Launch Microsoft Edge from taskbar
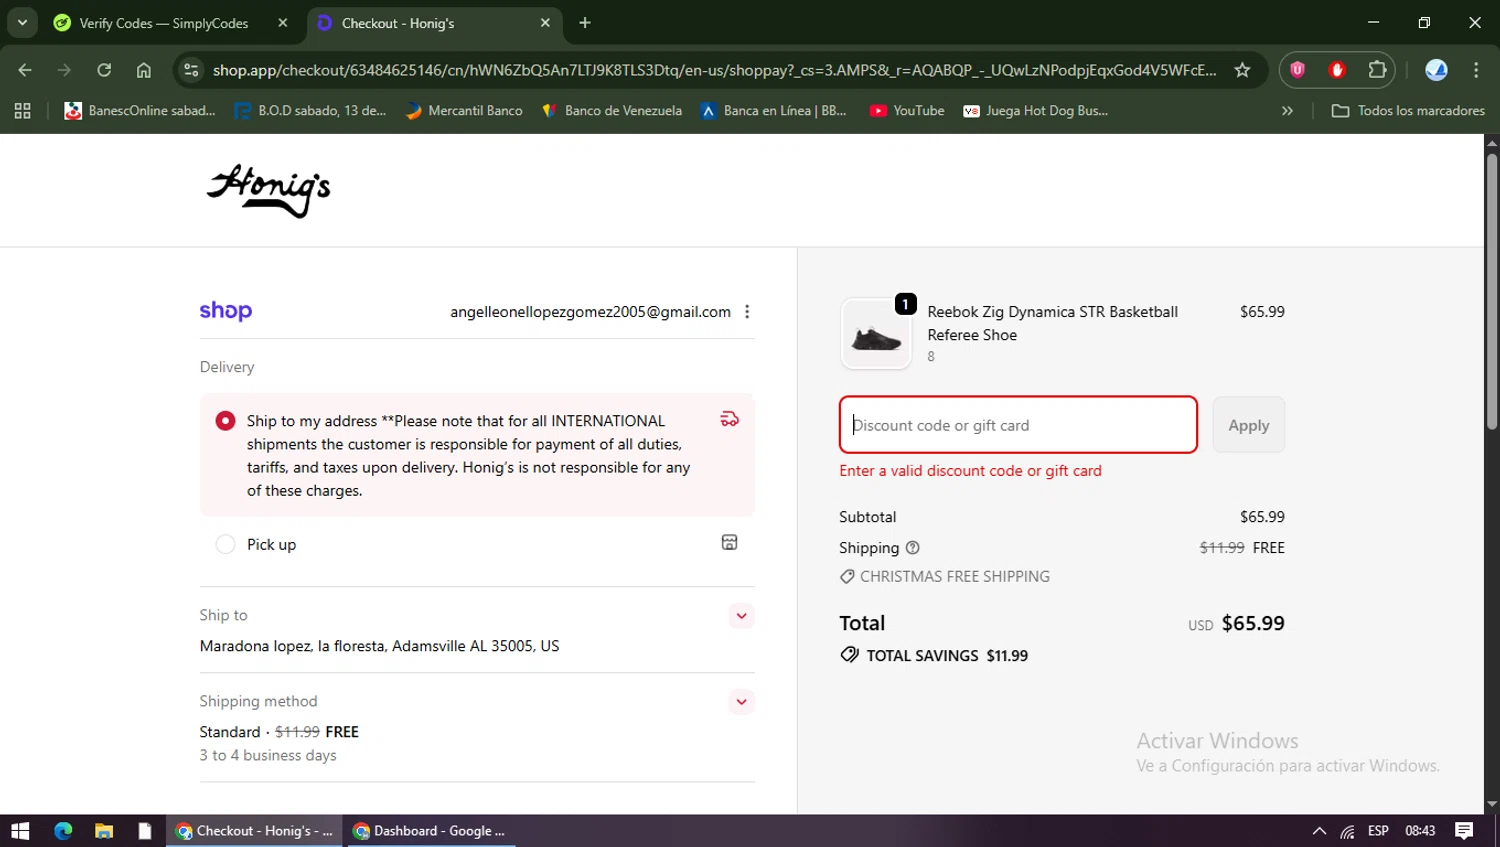1500x847 pixels. point(63,831)
